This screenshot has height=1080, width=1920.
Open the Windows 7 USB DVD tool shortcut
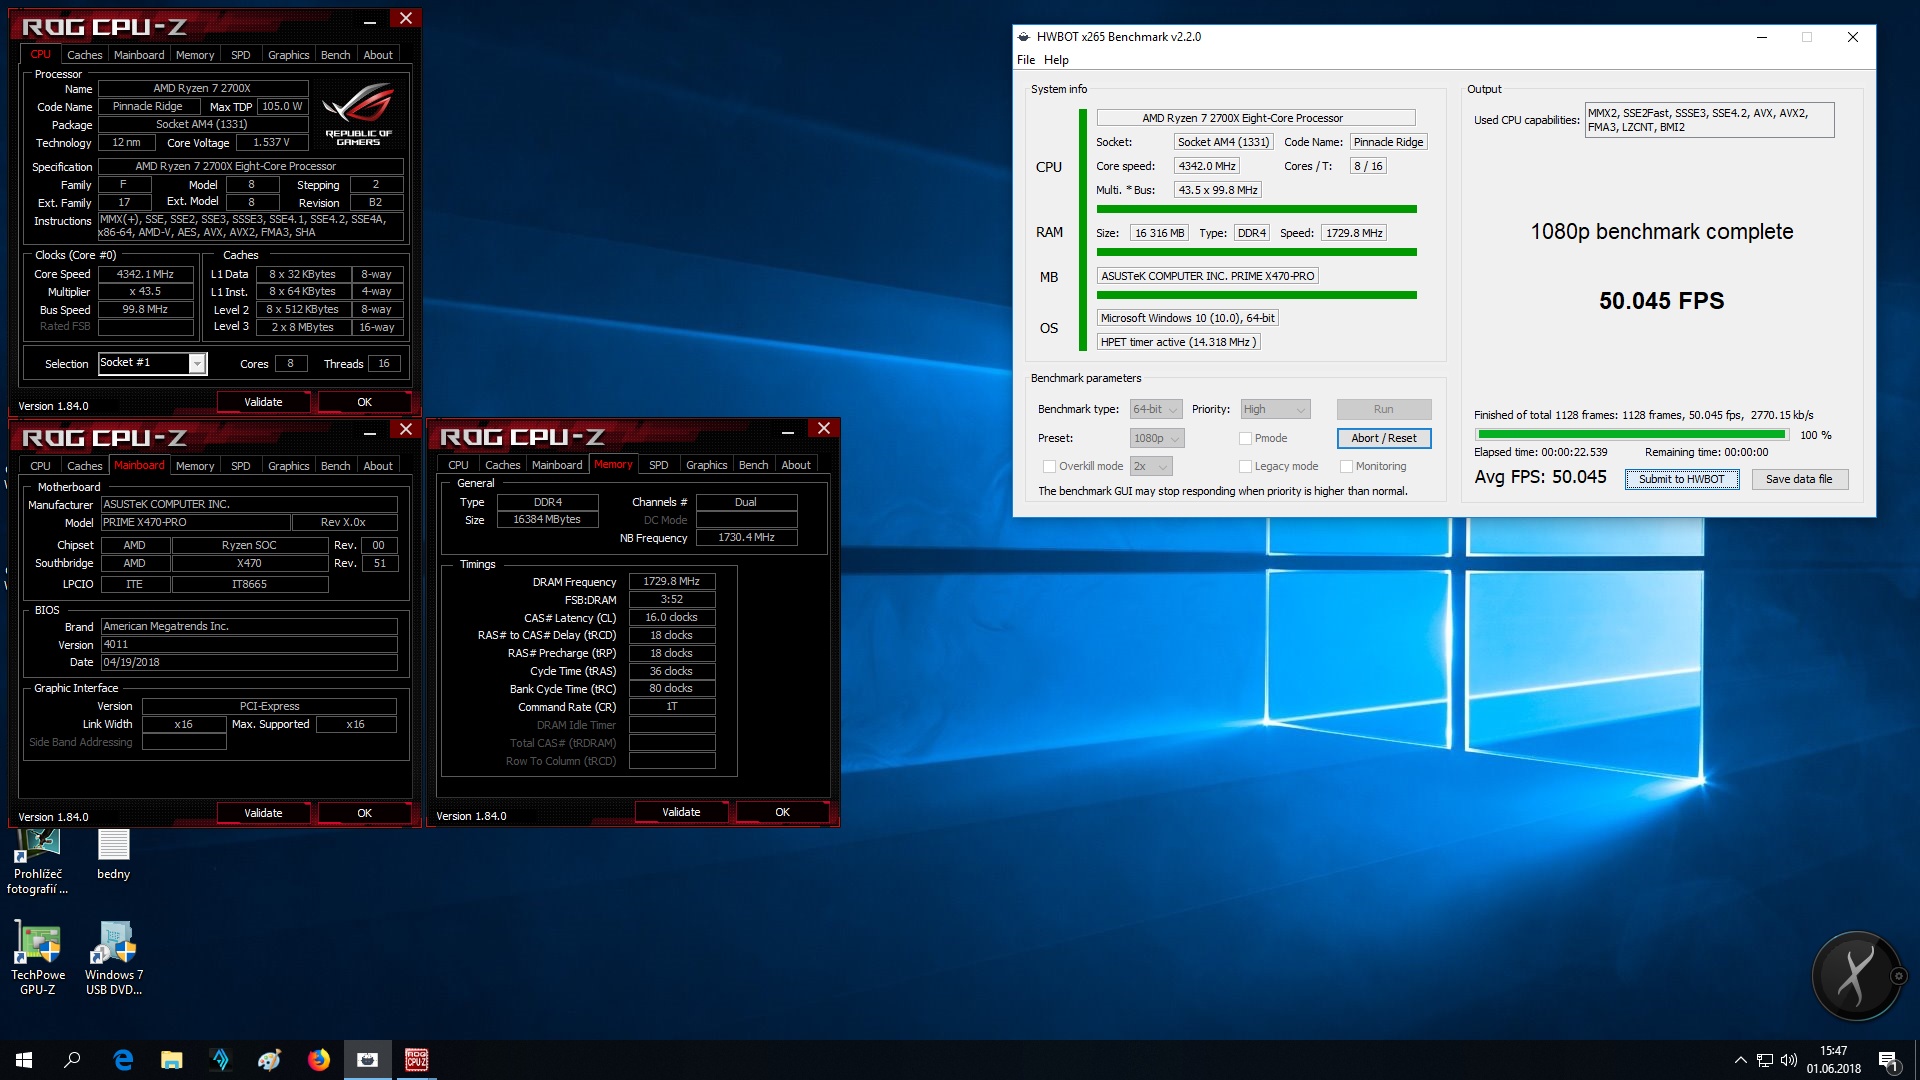pyautogui.click(x=114, y=958)
